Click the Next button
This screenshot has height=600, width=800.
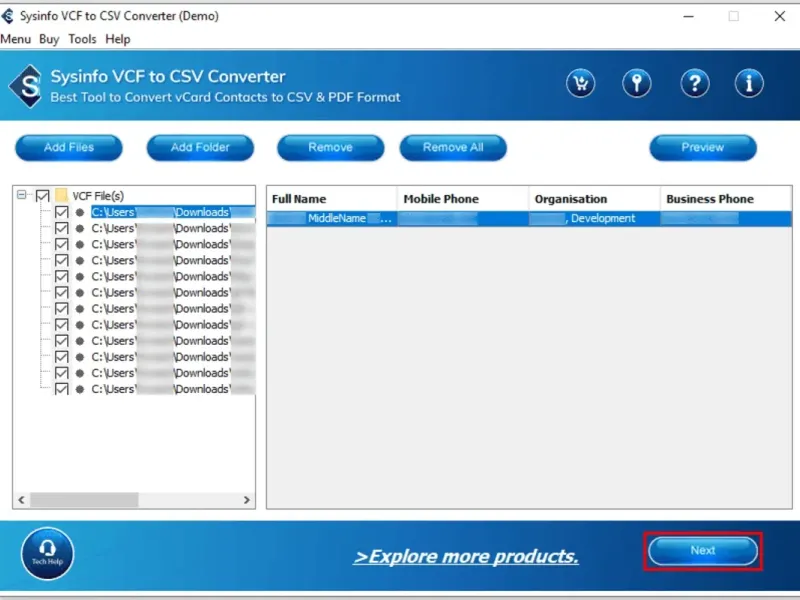pos(703,551)
